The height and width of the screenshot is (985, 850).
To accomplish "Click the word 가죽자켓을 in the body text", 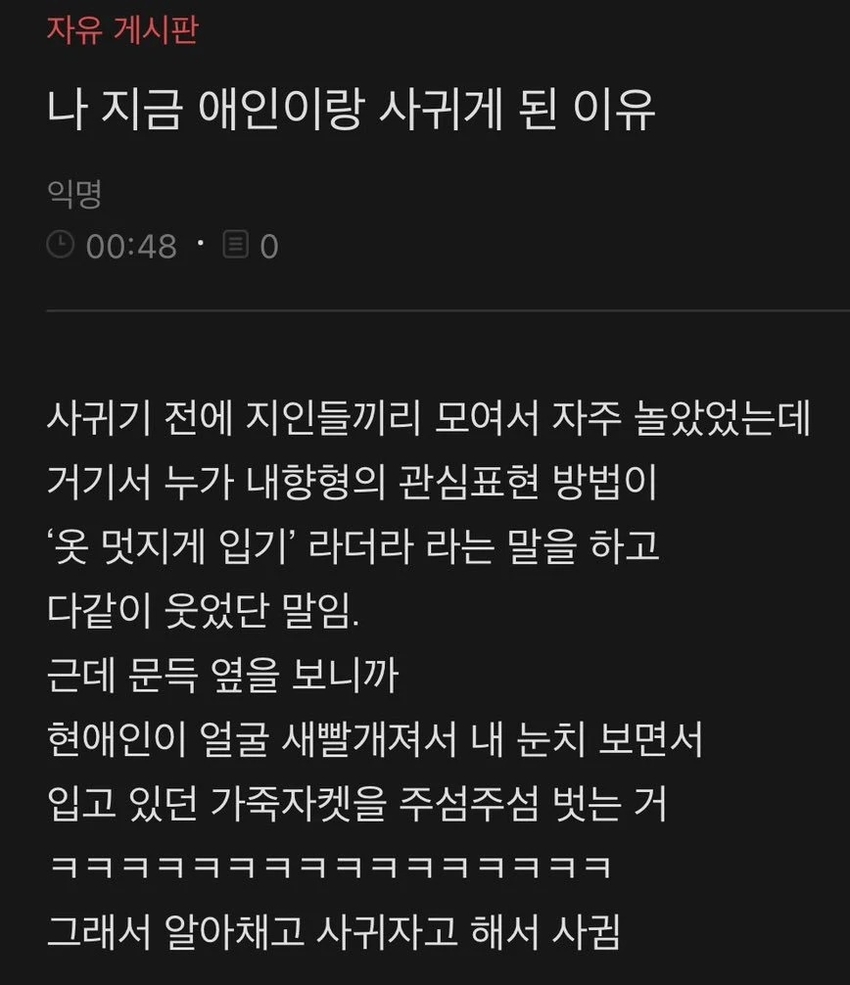I will (x=298, y=803).
